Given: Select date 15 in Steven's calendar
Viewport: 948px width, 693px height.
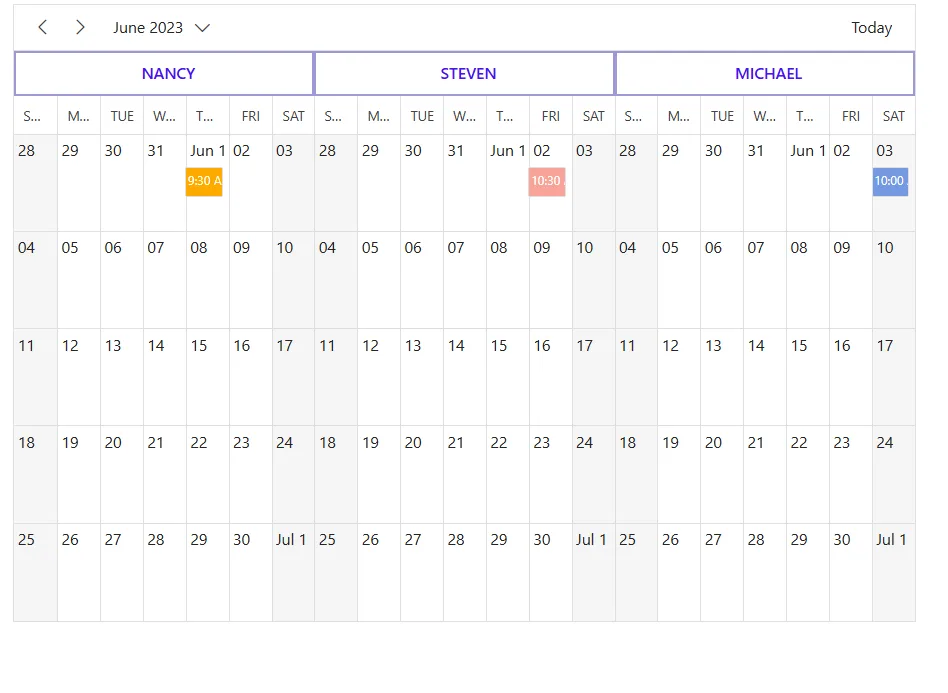Looking at the screenshot, I should (508, 377).
